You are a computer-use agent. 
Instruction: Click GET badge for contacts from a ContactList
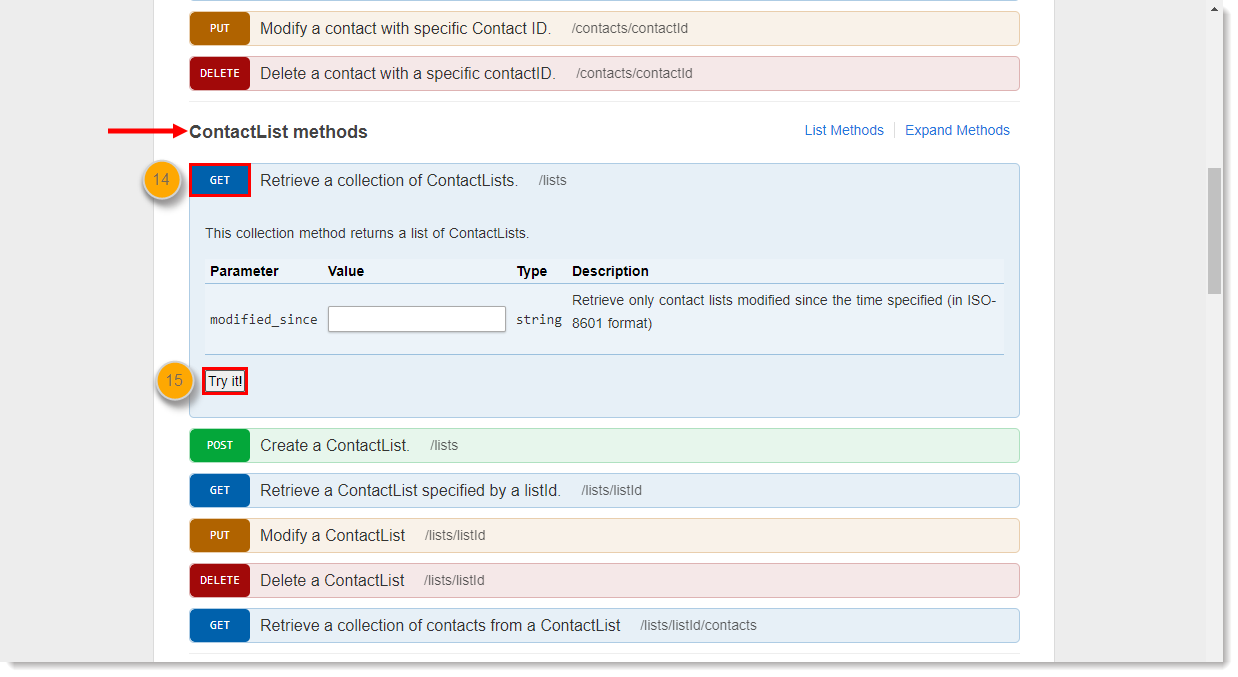click(219, 625)
